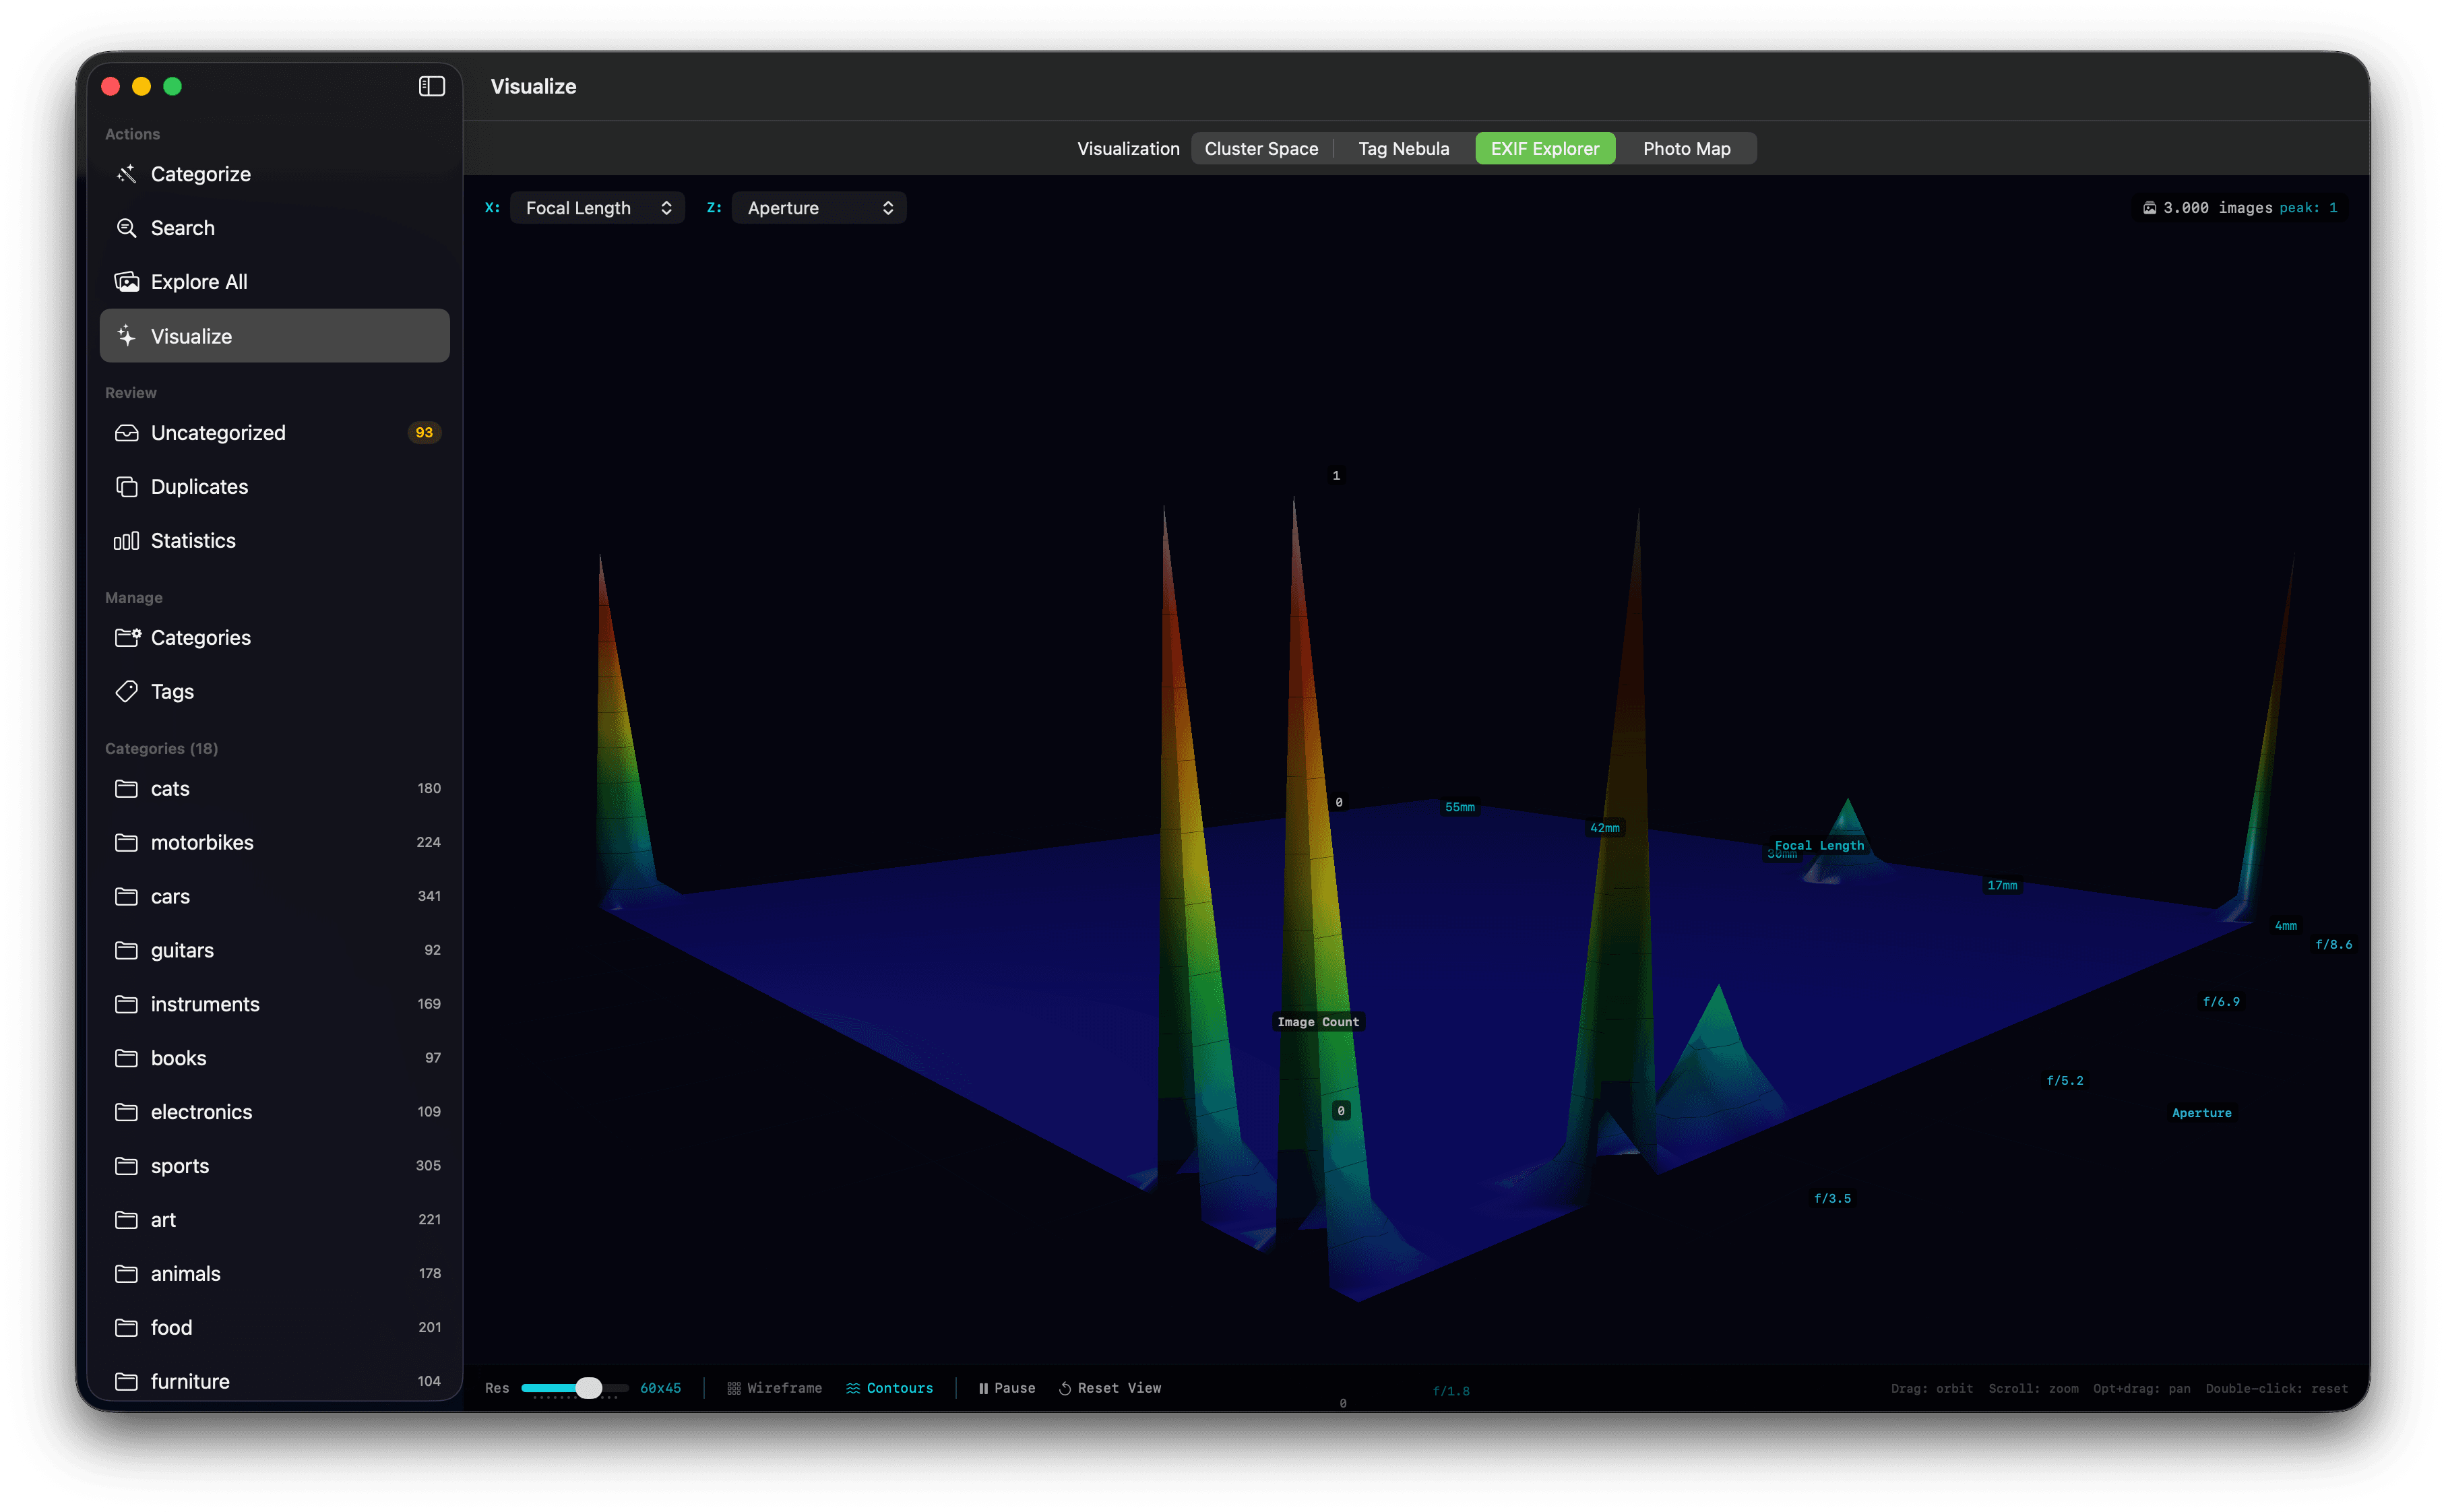Screen dimensions: 2446x1512
Task: Click the Uncategorized tray icon
Action: (126, 433)
